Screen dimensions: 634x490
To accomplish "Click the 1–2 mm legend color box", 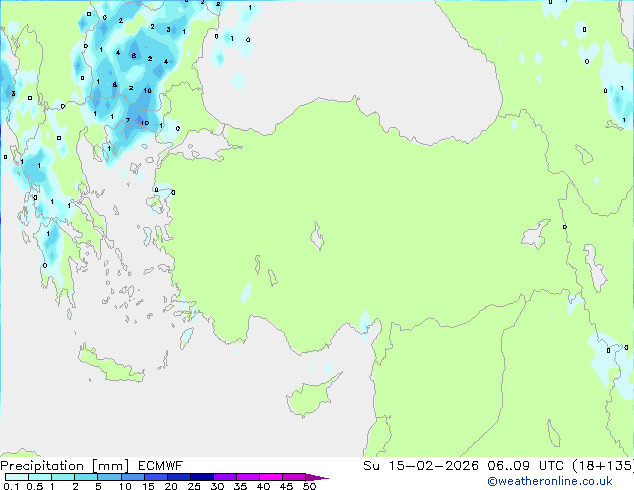I will [63, 477].
